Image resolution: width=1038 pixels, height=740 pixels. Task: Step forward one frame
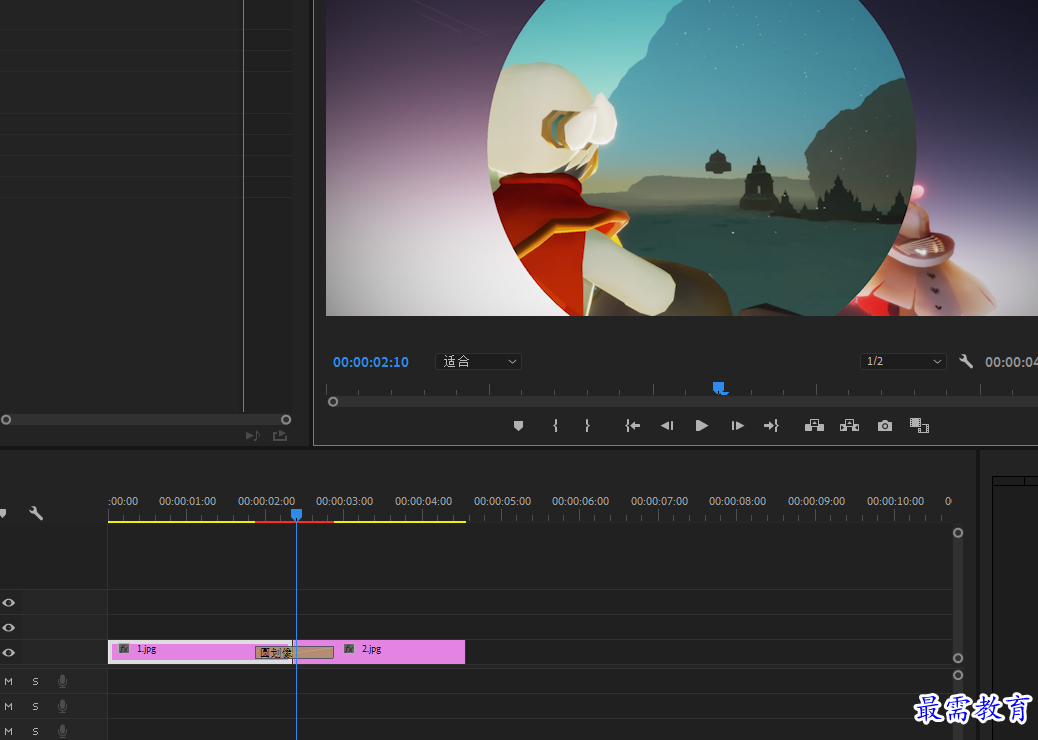737,426
